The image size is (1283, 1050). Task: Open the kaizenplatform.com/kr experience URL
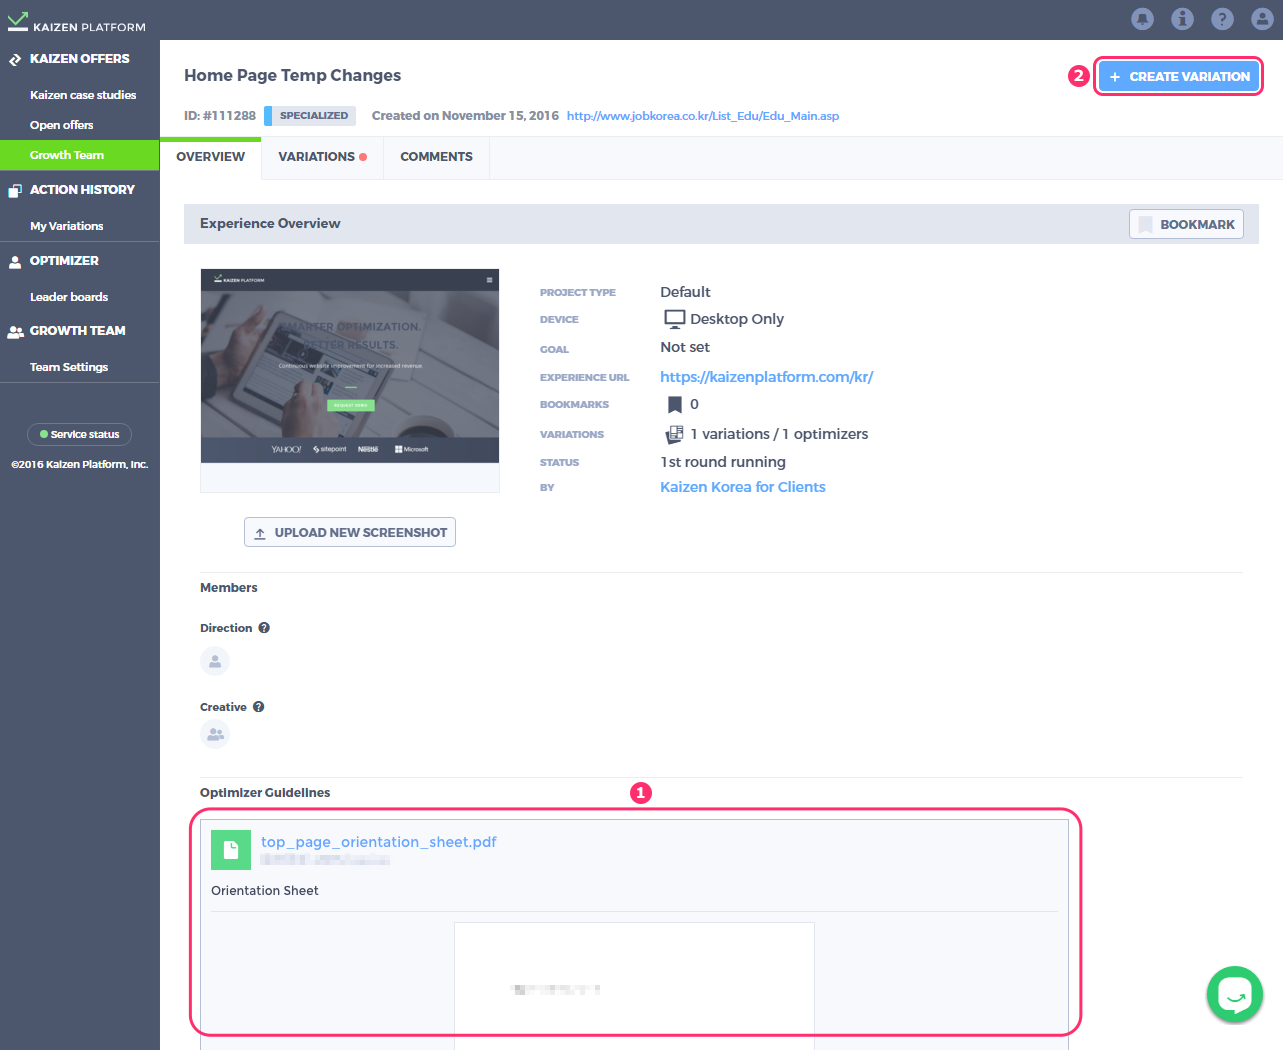[x=767, y=377]
